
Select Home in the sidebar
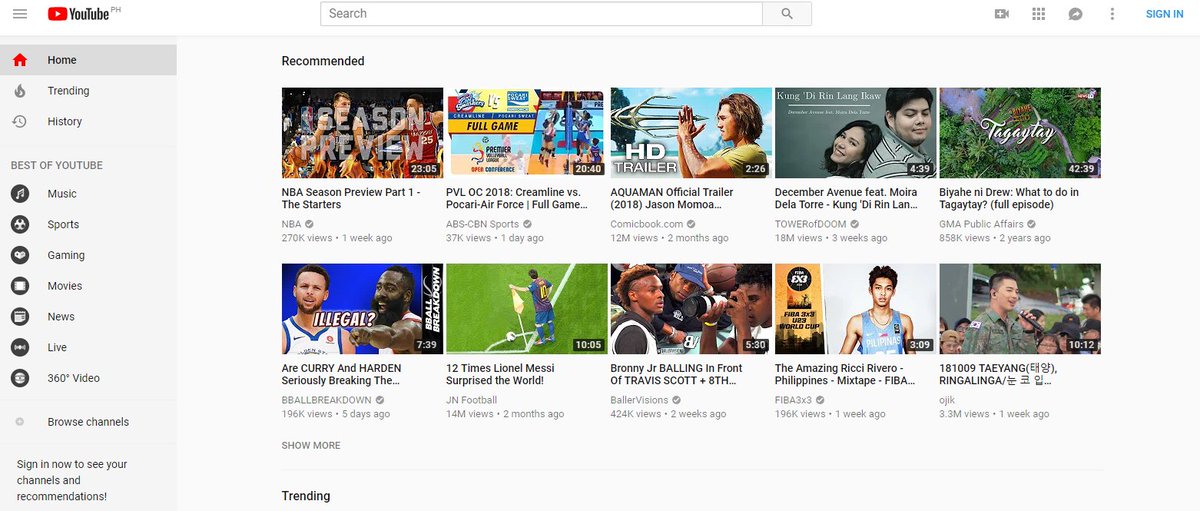point(88,60)
